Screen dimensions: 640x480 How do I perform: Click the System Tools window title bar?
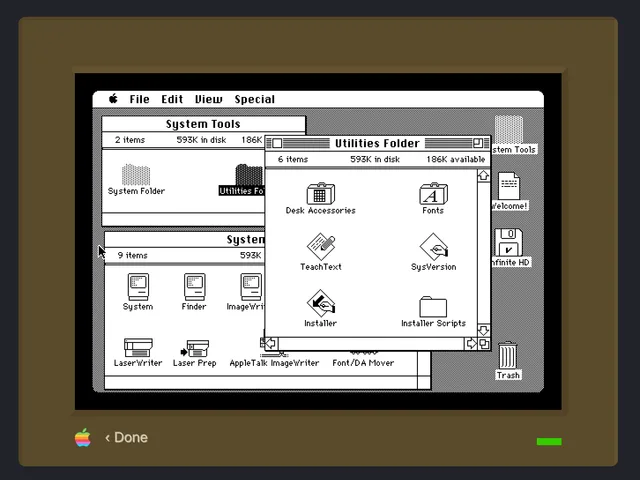pyautogui.click(x=203, y=124)
